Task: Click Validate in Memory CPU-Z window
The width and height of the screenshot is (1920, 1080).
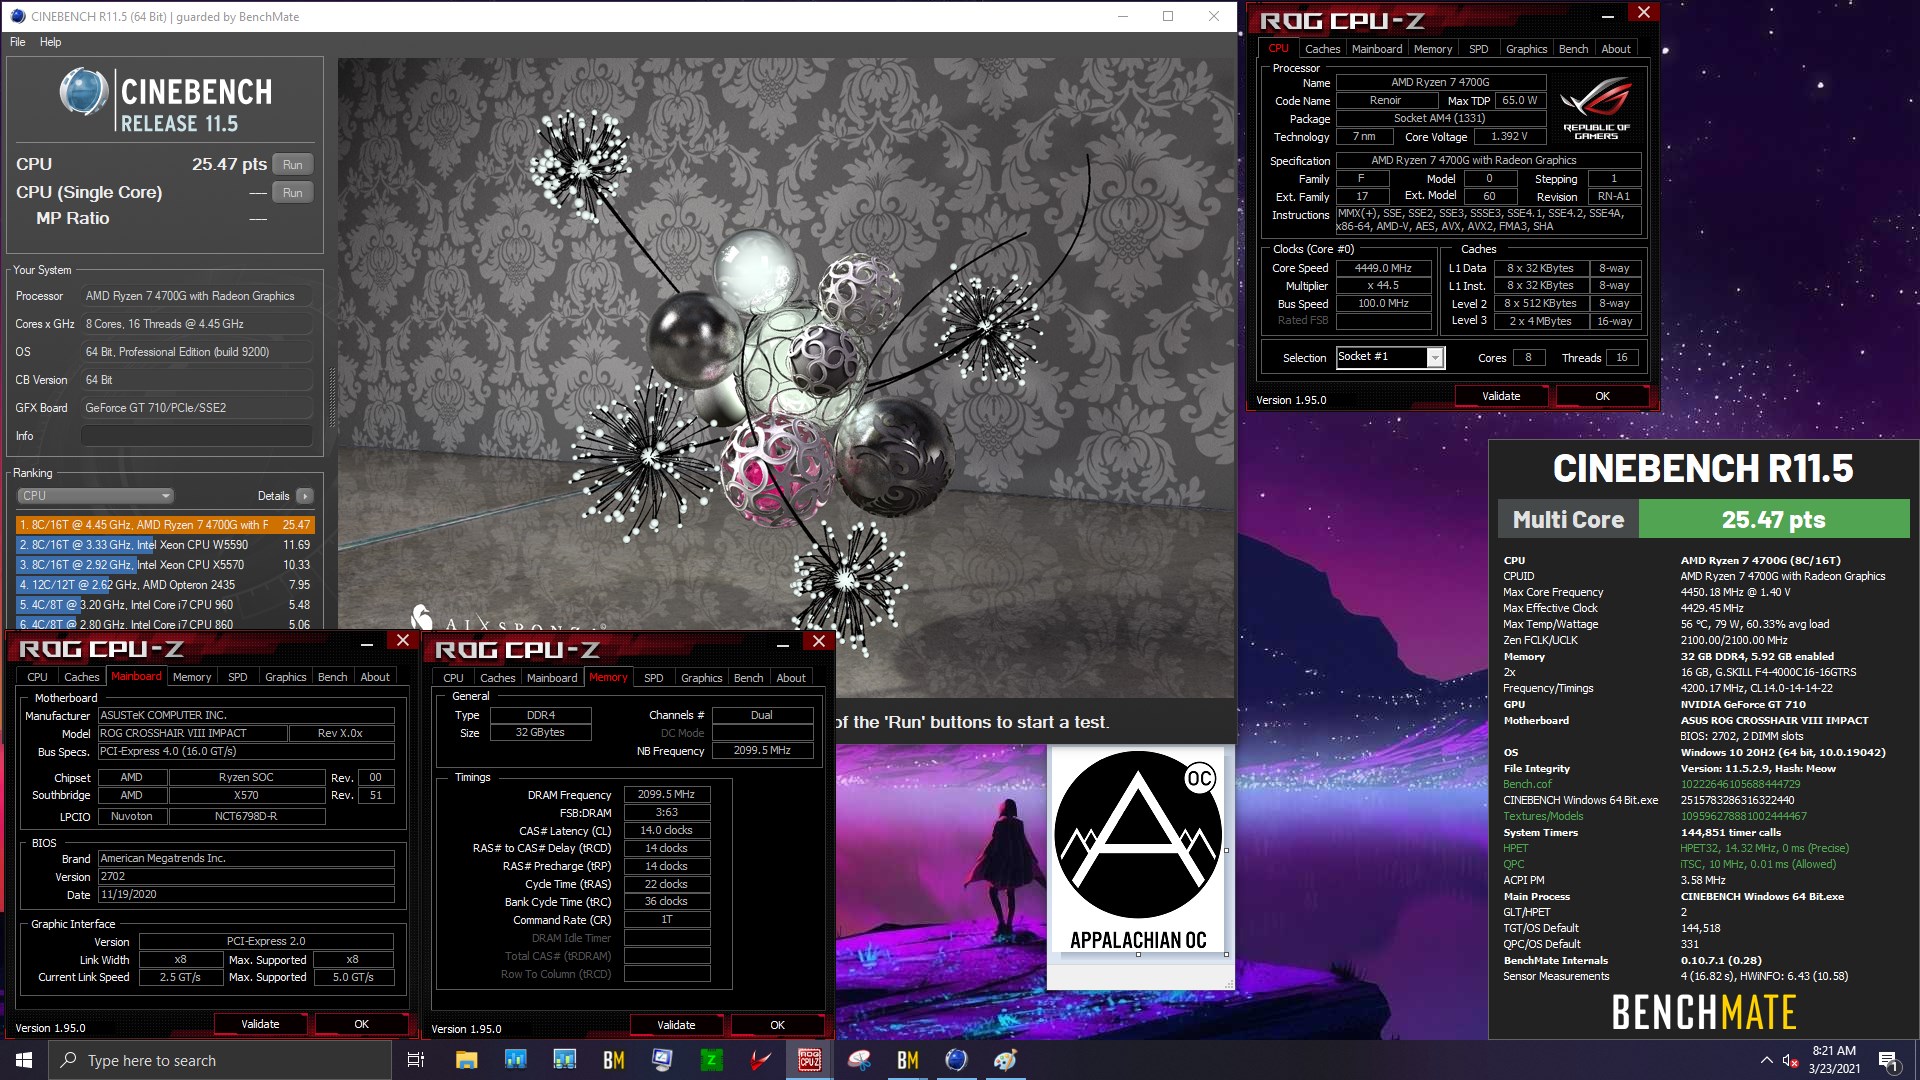Action: (676, 1025)
